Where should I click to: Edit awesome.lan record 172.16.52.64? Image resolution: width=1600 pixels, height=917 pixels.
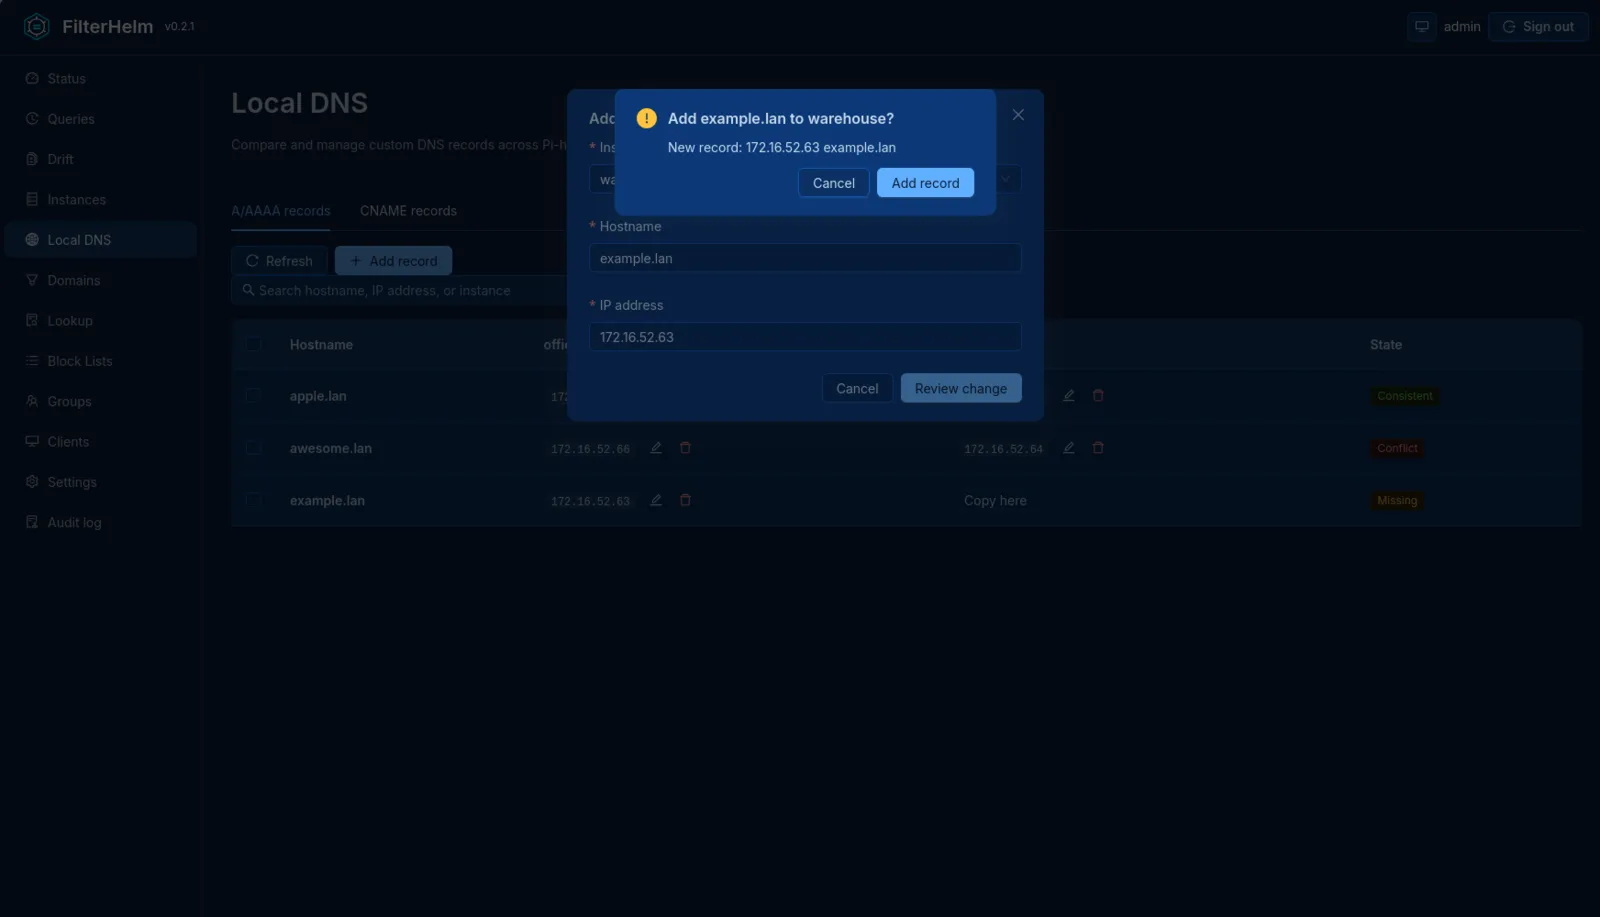pyautogui.click(x=1069, y=448)
